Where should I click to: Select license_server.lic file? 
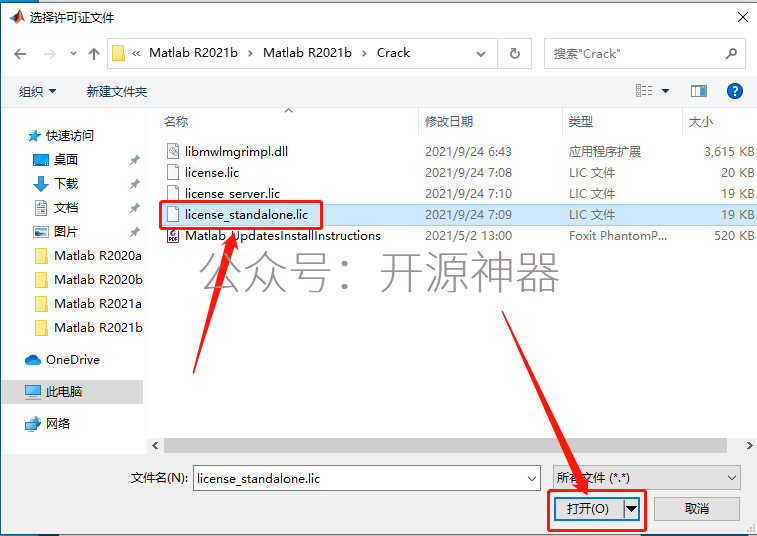(x=232, y=194)
